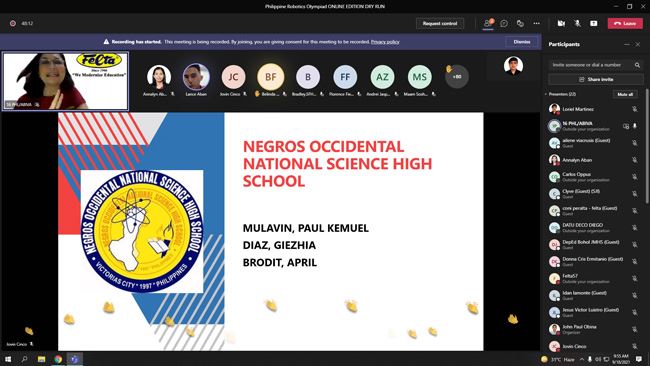Click the JC Jovin Cinco avatar
This screenshot has width=650, height=366.
233,77
